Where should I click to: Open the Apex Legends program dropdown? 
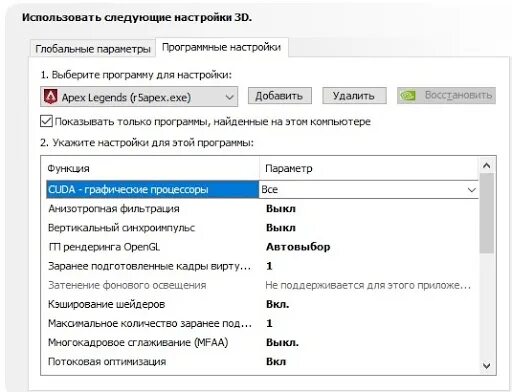click(139, 97)
